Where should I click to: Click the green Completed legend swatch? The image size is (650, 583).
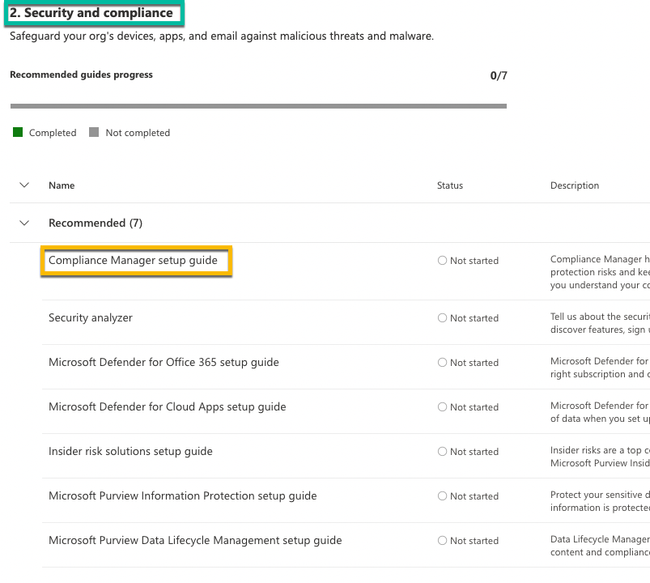[18, 132]
